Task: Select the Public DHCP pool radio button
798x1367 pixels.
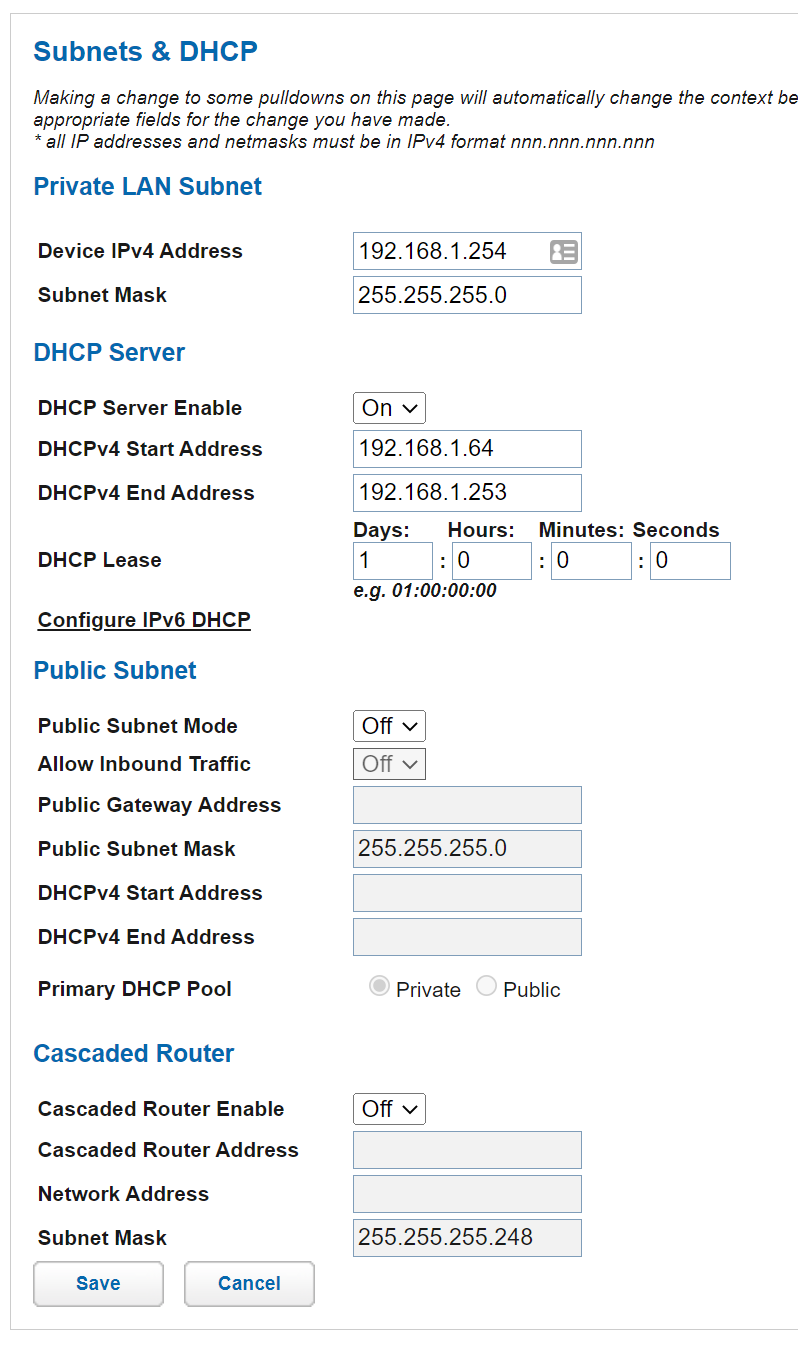Action: pos(487,988)
